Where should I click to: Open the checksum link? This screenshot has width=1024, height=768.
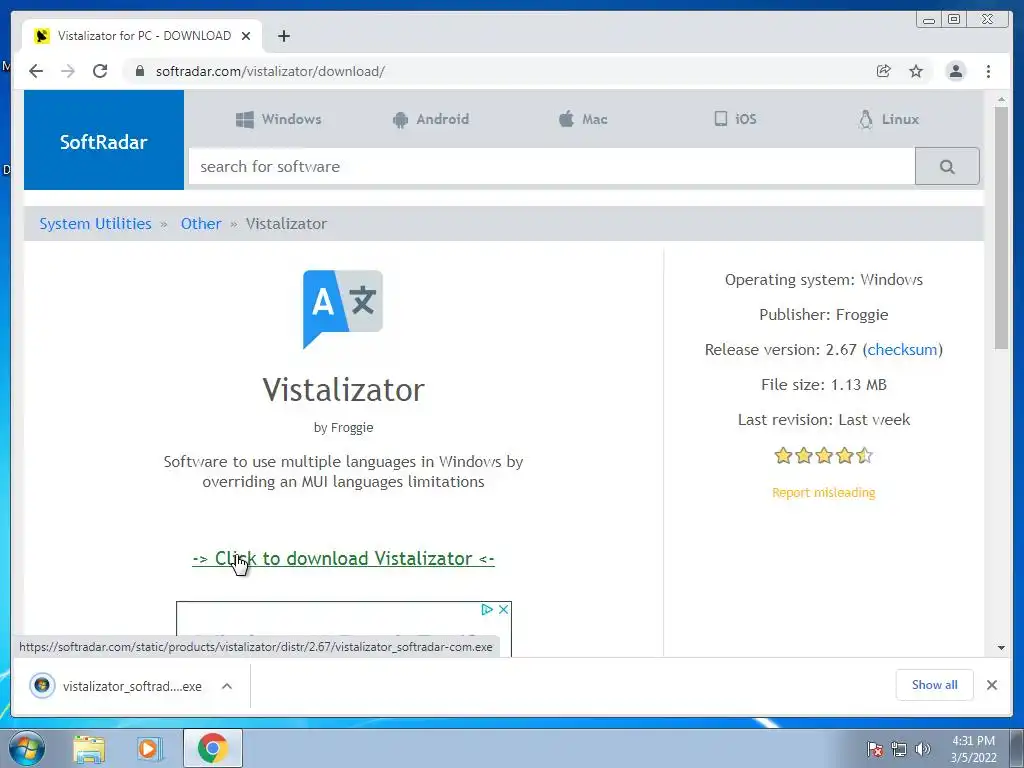(903, 349)
